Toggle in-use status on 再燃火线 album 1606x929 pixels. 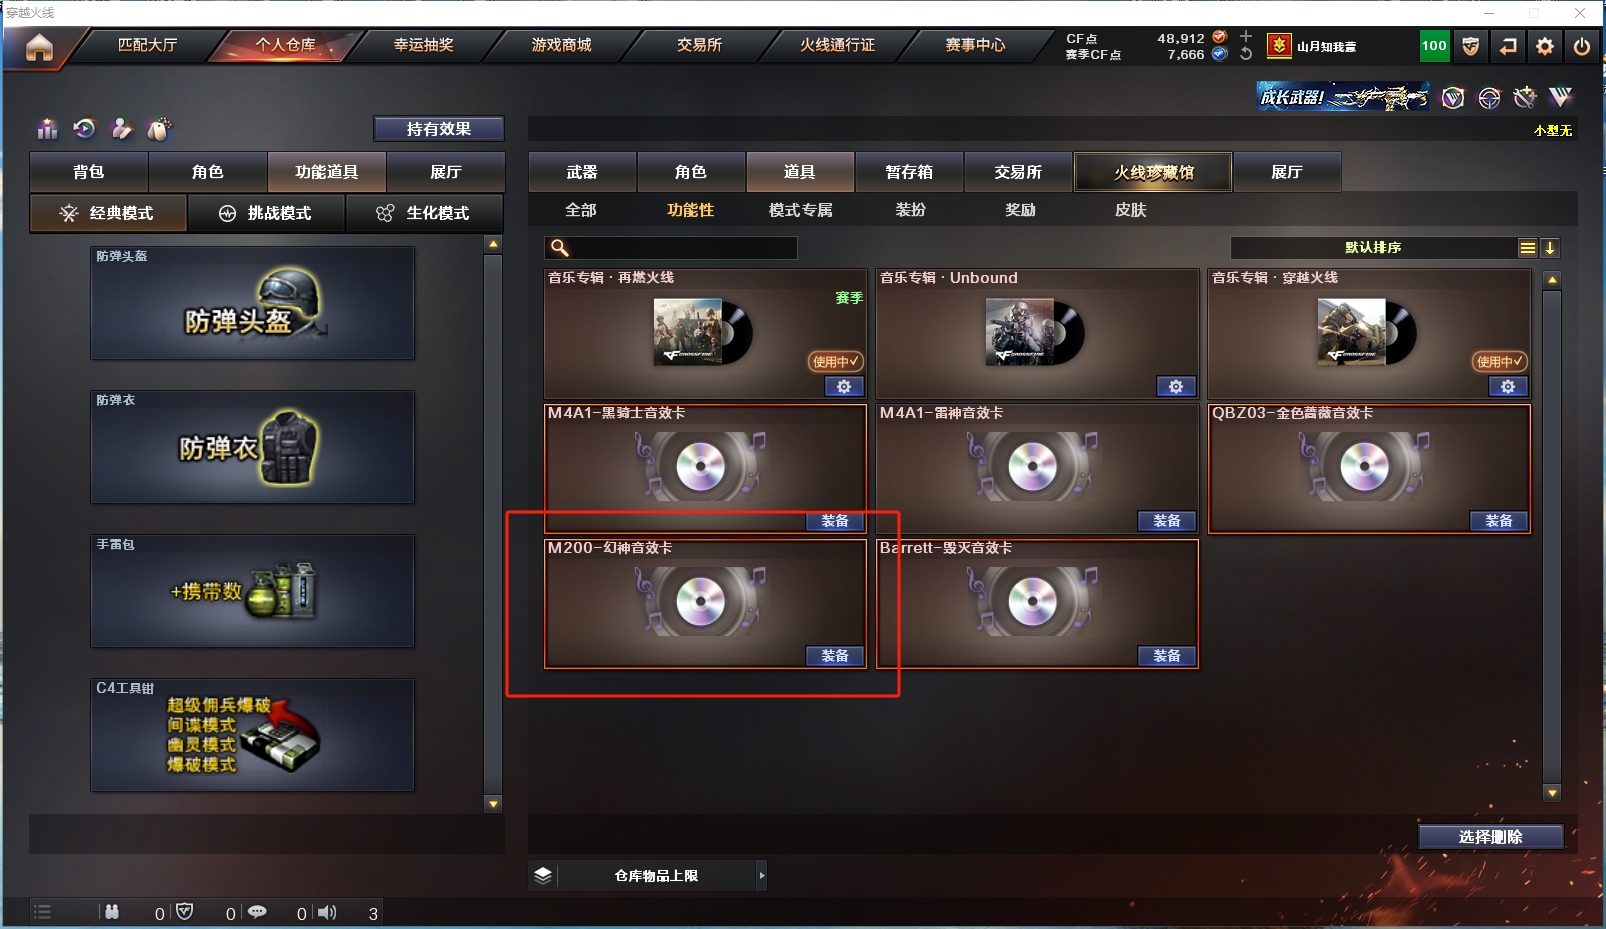coord(836,361)
